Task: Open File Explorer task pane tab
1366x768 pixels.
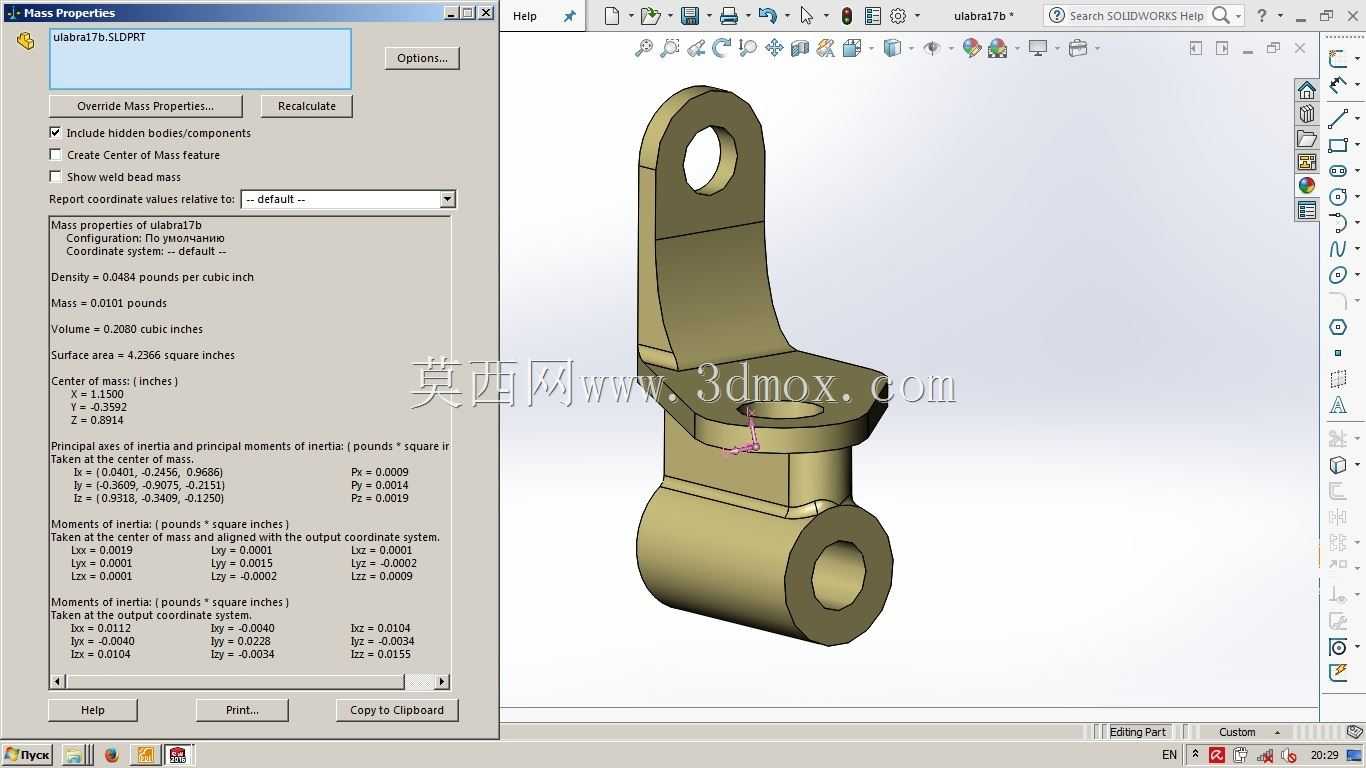Action: 1306,138
